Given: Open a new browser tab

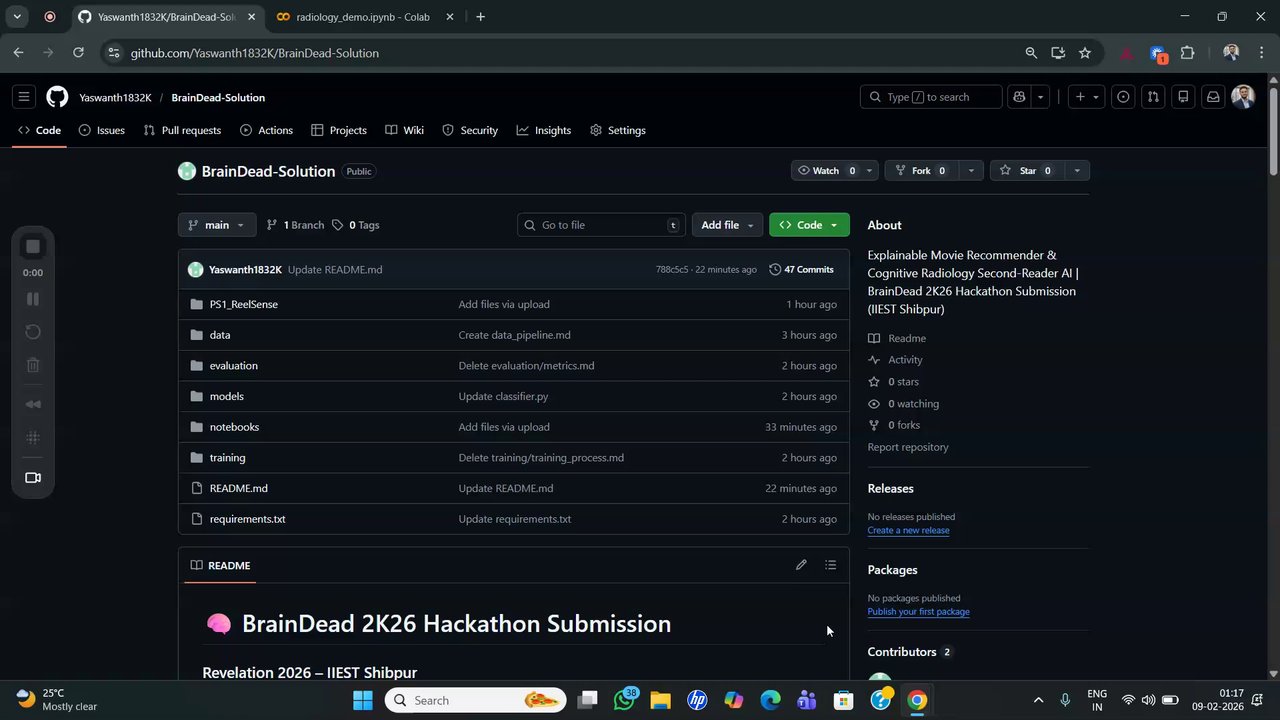Looking at the screenshot, I should click(480, 17).
